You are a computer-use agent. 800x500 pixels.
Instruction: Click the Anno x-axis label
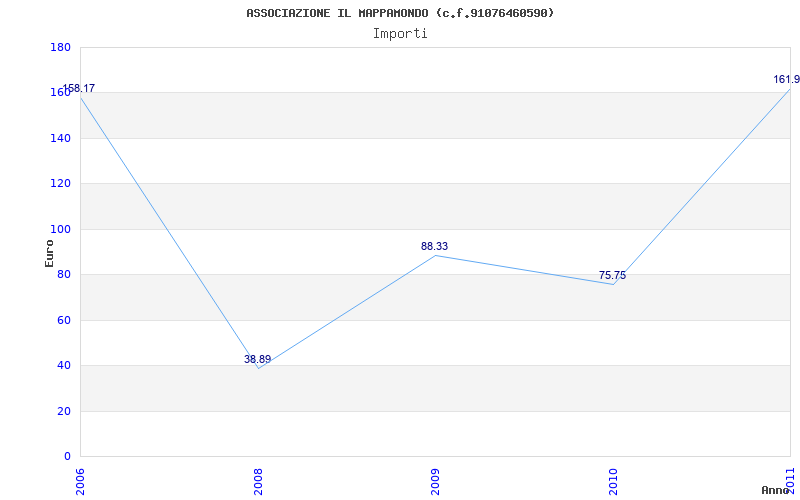[775, 490]
